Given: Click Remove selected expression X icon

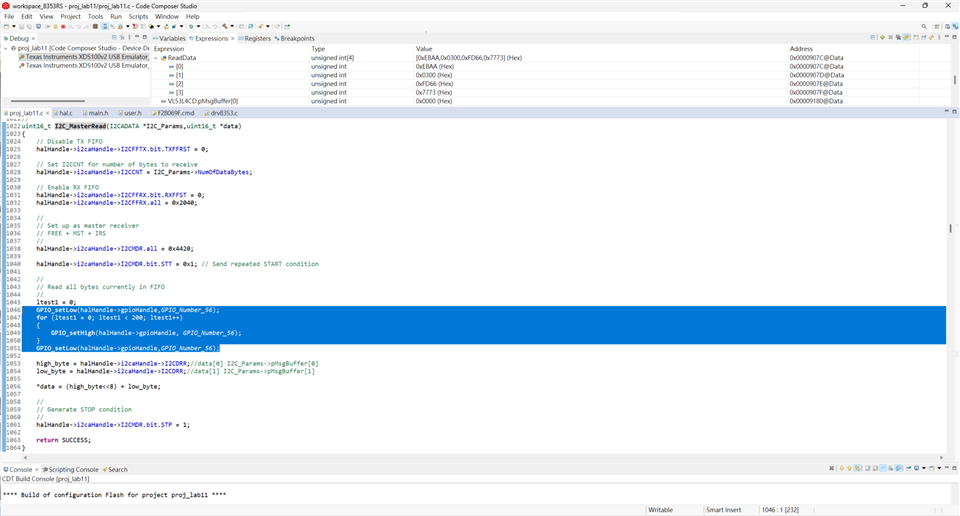Looking at the screenshot, I should click(x=890, y=37).
